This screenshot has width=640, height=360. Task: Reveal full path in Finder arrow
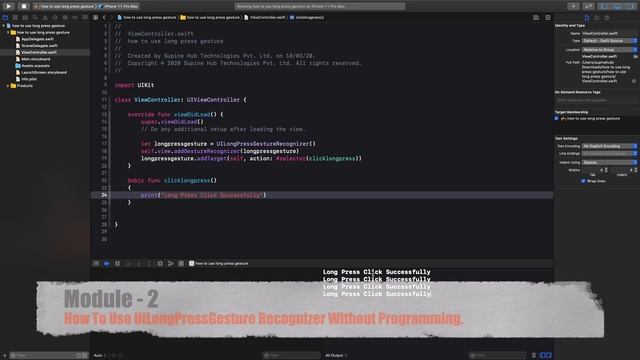click(x=634, y=81)
